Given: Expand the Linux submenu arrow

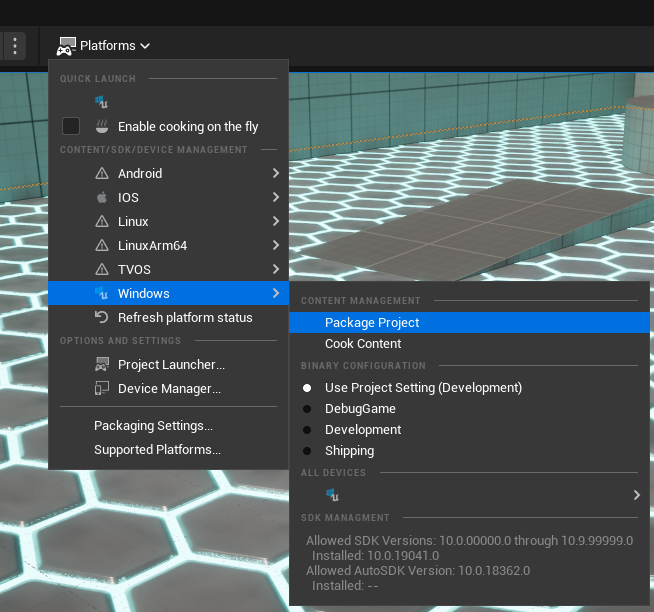Looking at the screenshot, I should pos(276,221).
